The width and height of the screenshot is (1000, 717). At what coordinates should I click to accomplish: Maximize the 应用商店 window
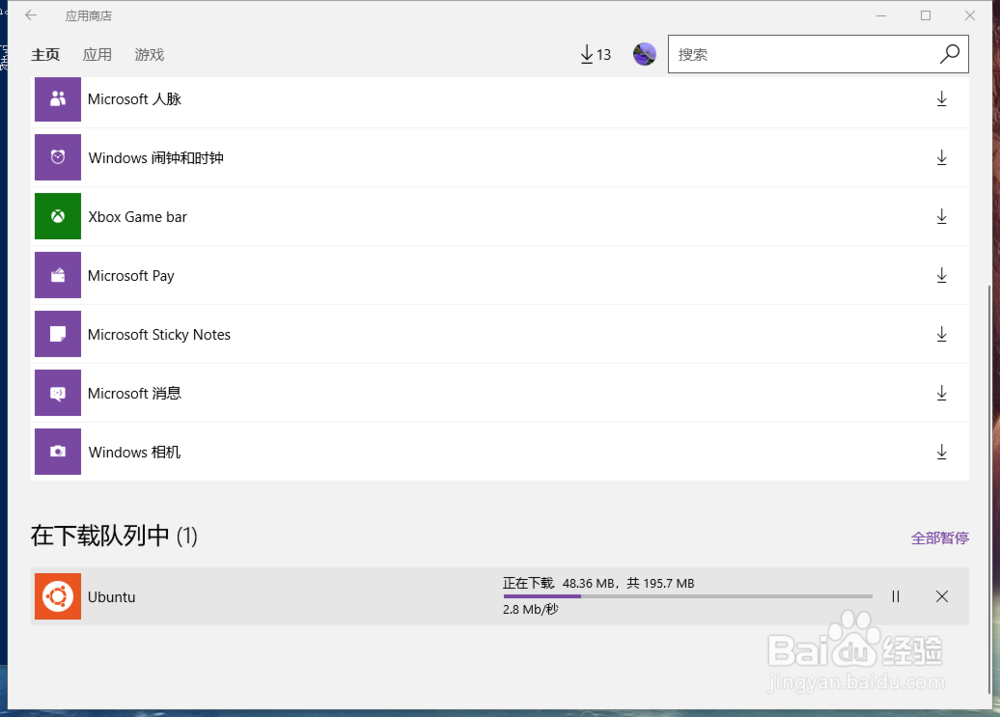point(925,15)
